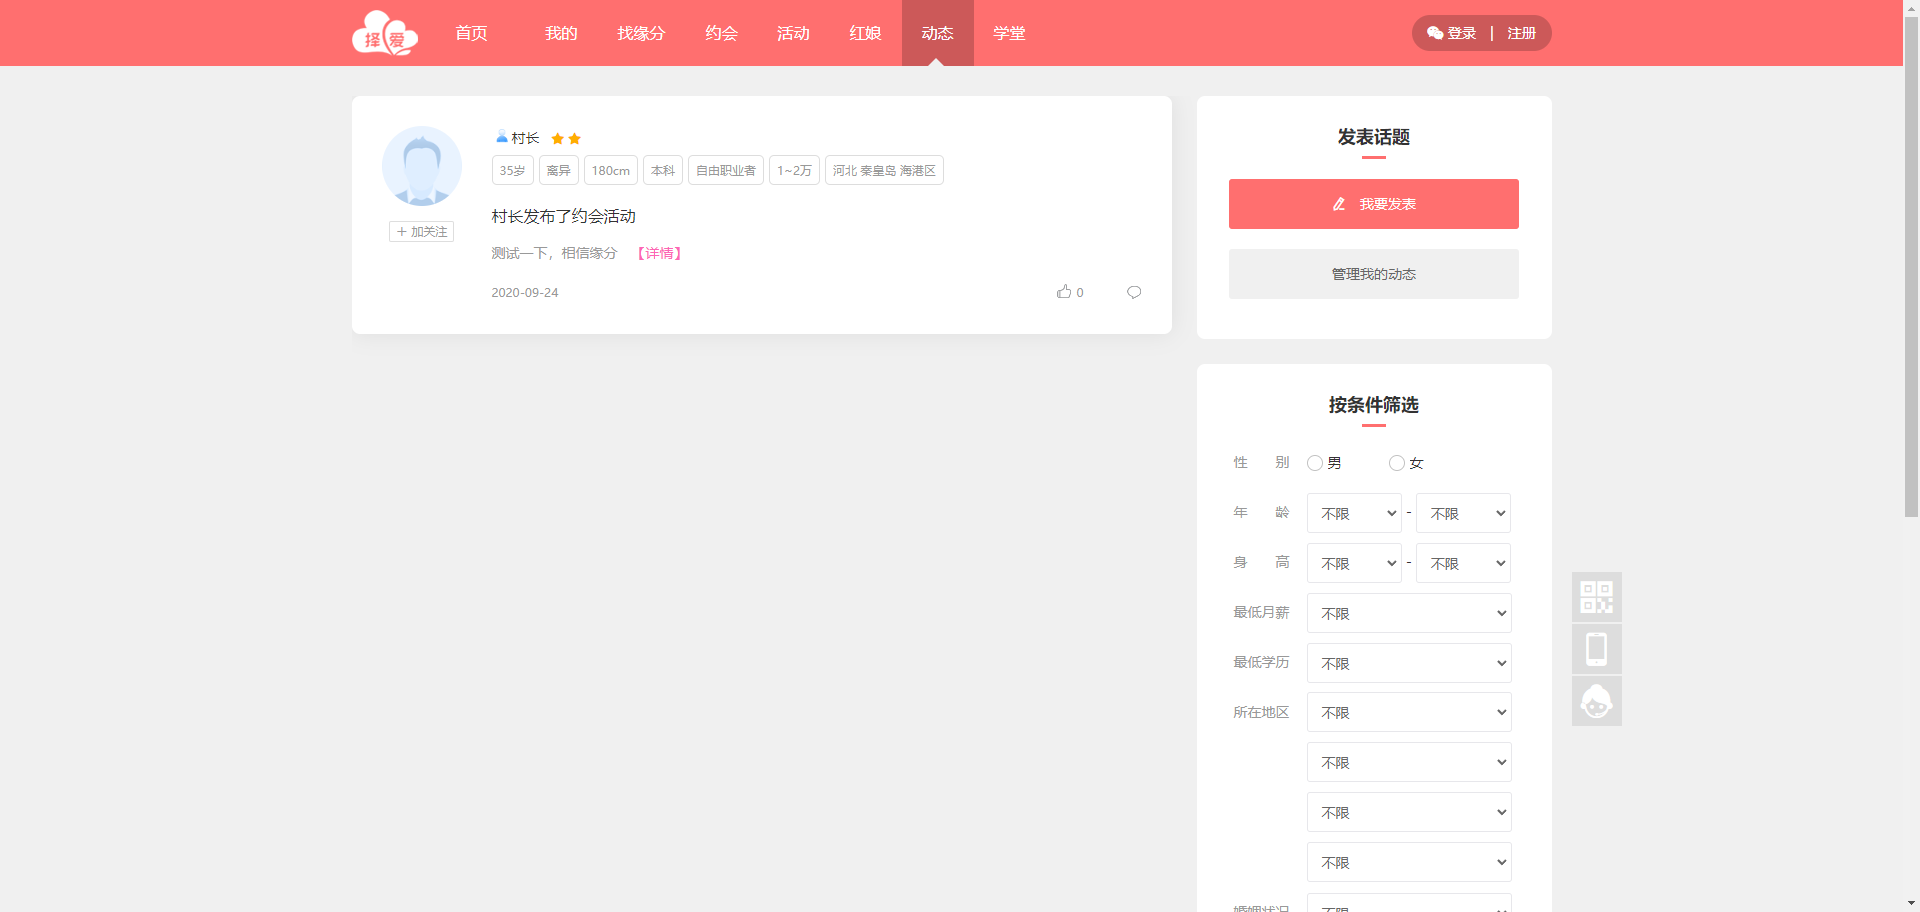
Task: Click the thumbs-up like icon on the post
Action: point(1064,292)
